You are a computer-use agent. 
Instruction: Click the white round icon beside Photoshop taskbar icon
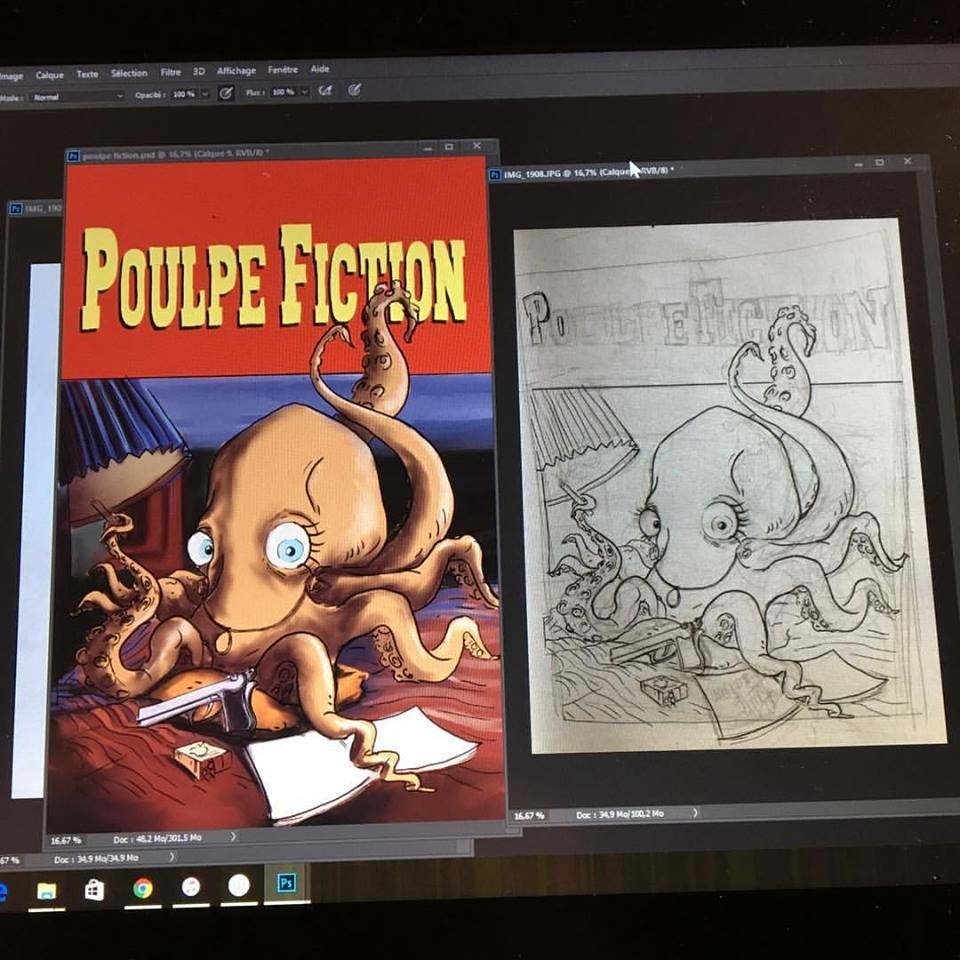[239, 885]
